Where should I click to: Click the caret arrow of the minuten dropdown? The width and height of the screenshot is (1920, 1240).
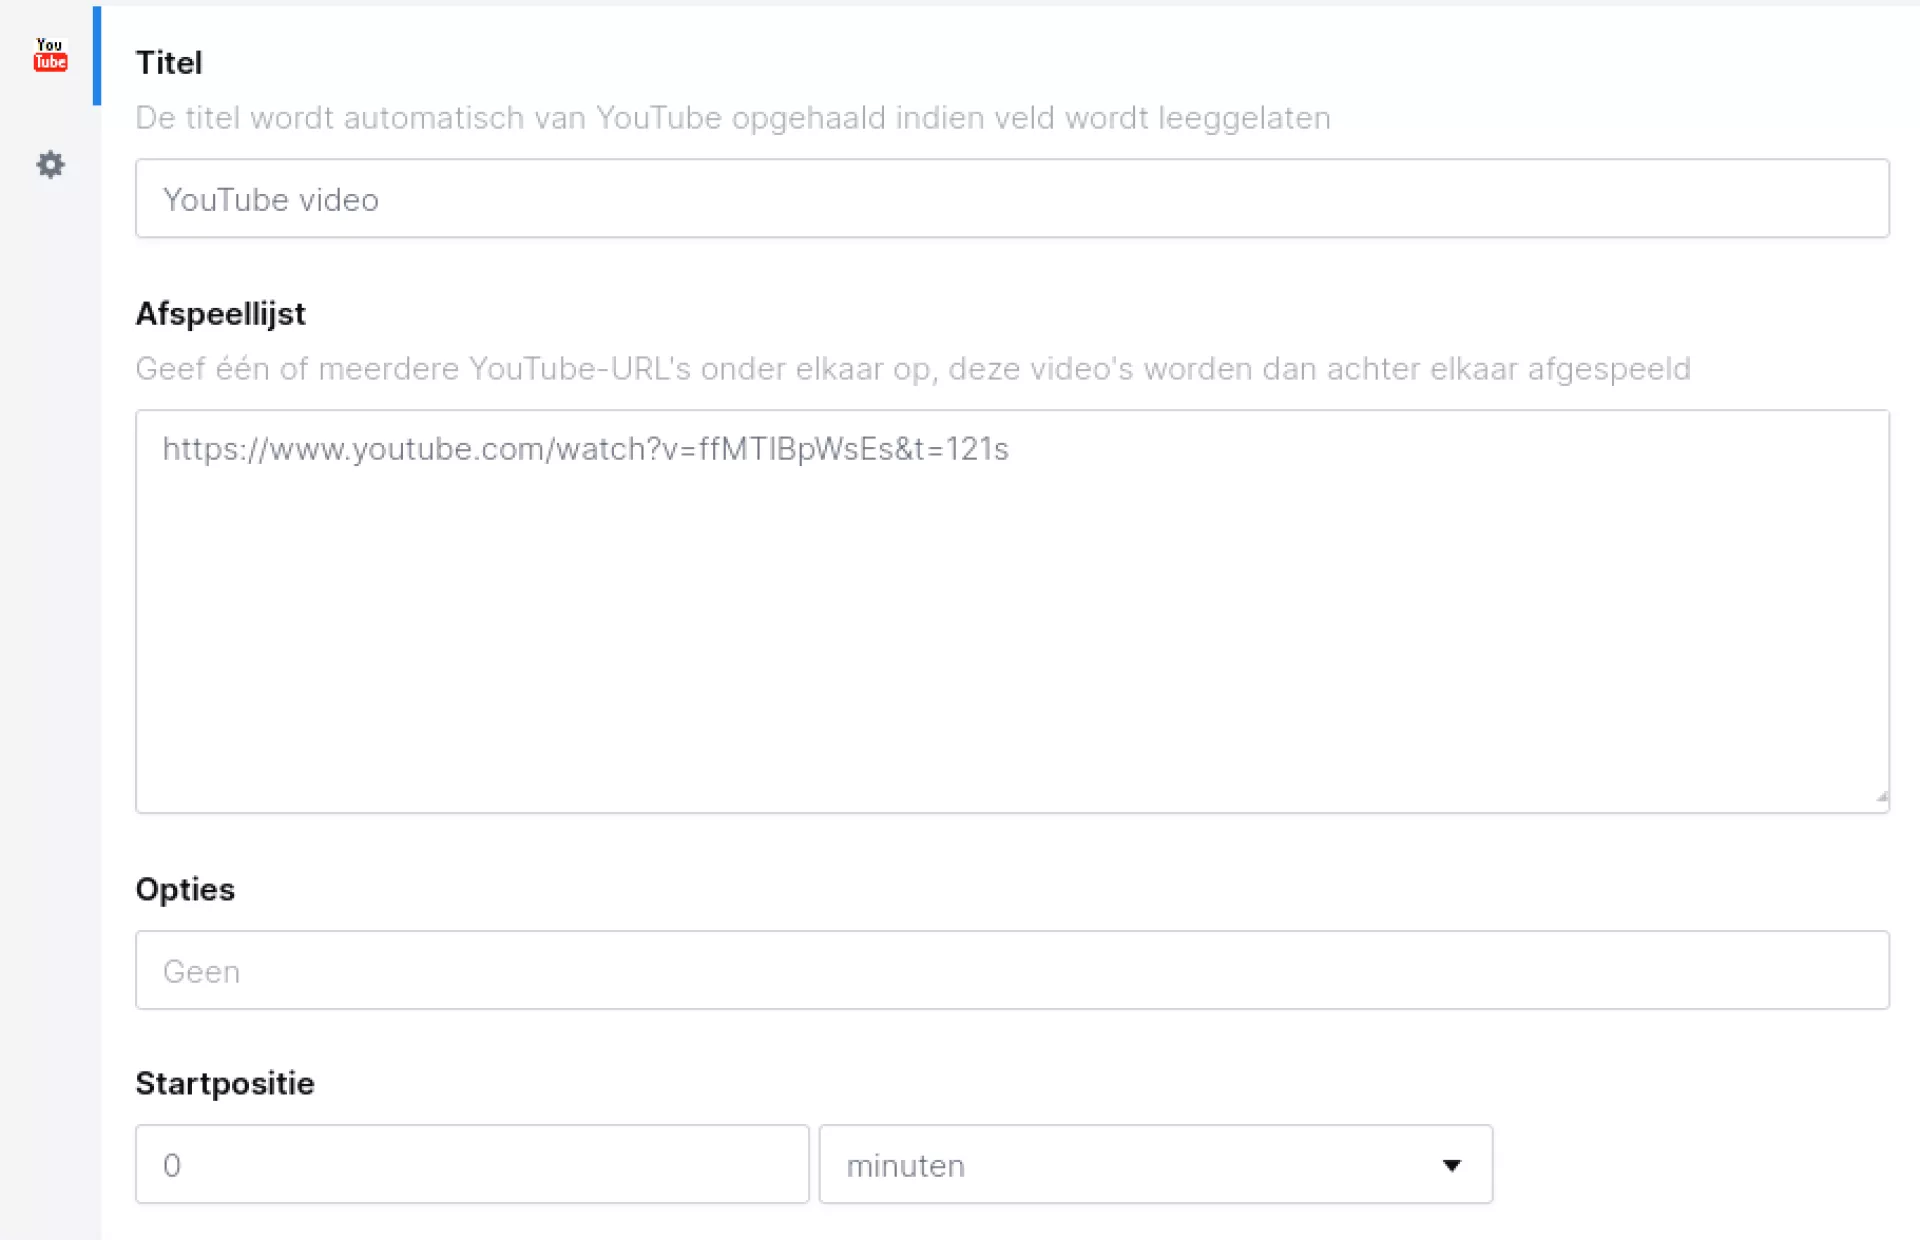[1451, 1165]
